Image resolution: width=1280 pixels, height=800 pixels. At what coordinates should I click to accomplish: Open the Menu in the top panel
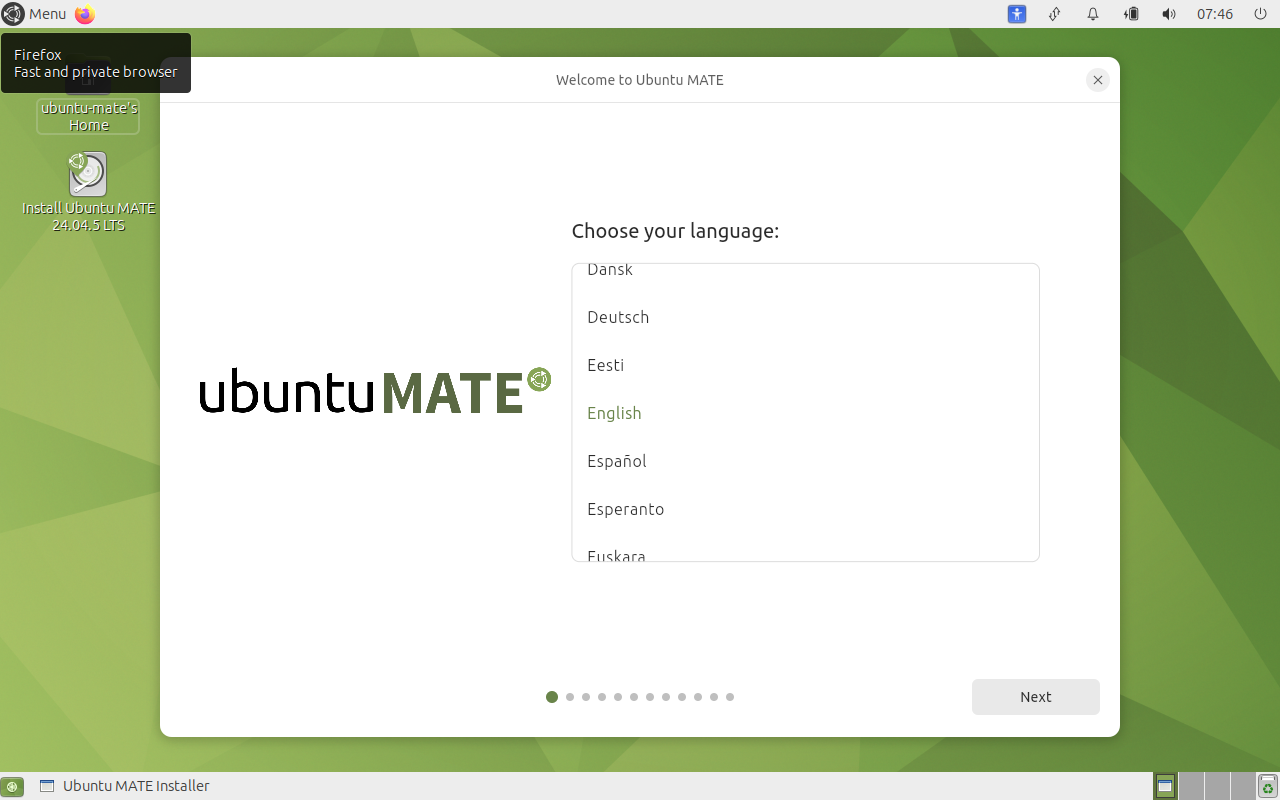35,14
